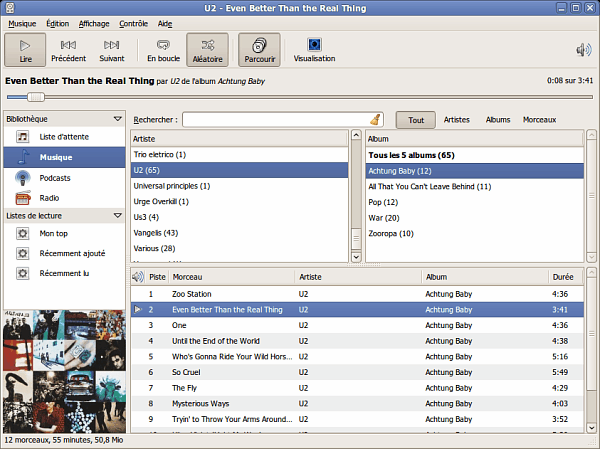Open the Mon top playlist

64,233
